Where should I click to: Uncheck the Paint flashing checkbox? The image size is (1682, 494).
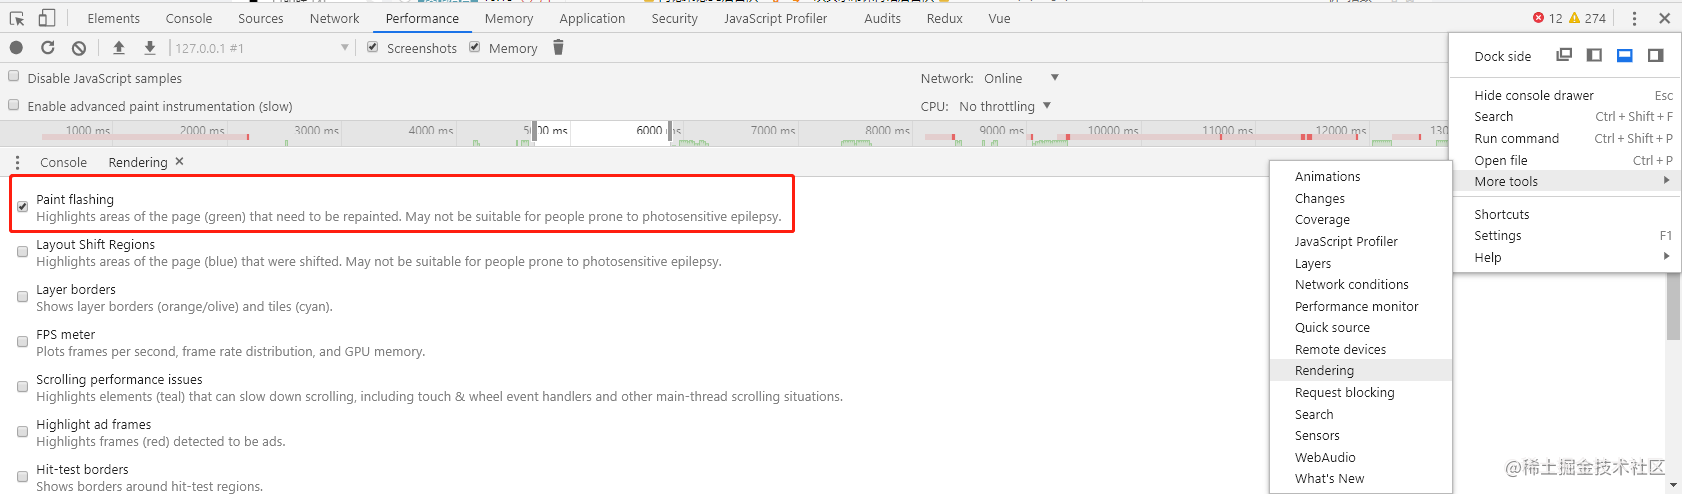coord(22,207)
